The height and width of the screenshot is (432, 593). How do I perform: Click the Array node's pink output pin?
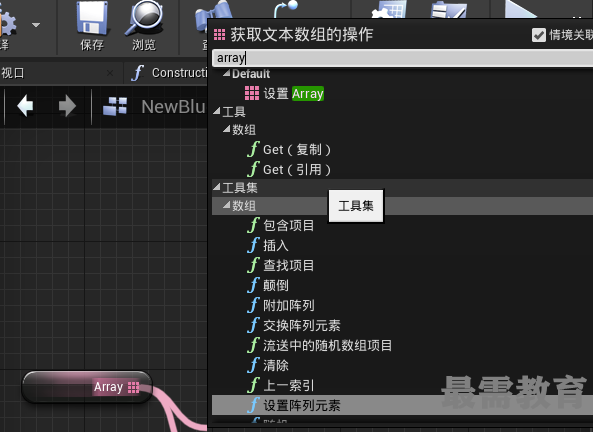click(x=134, y=387)
